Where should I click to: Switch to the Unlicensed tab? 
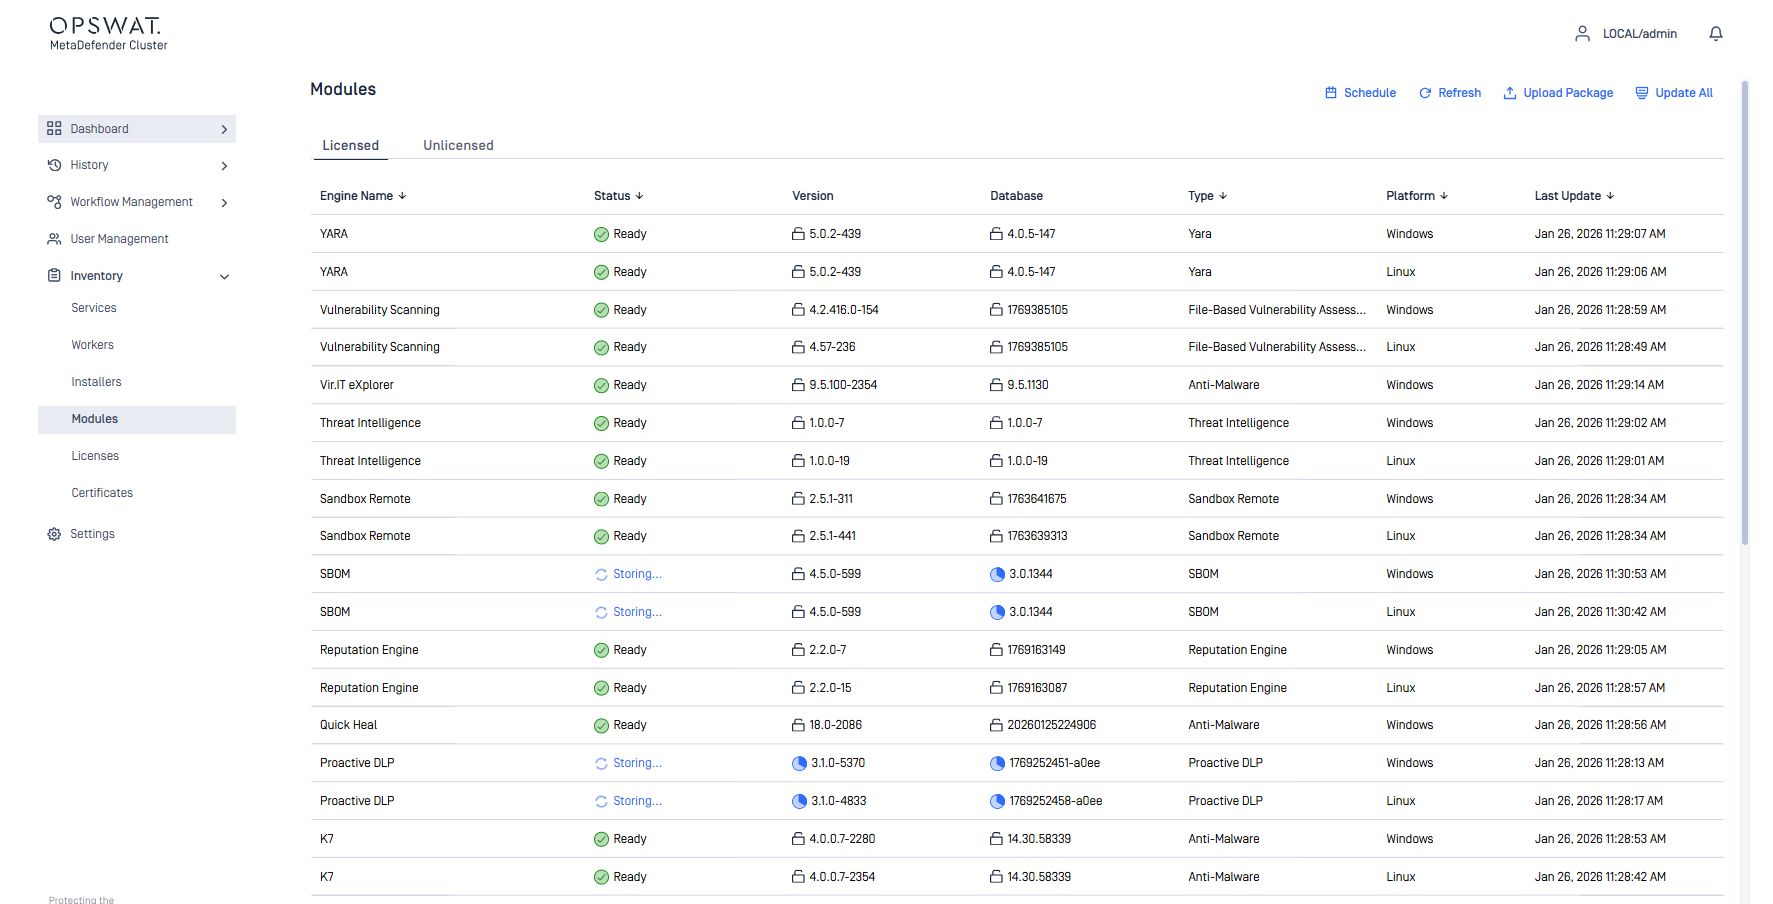(458, 145)
